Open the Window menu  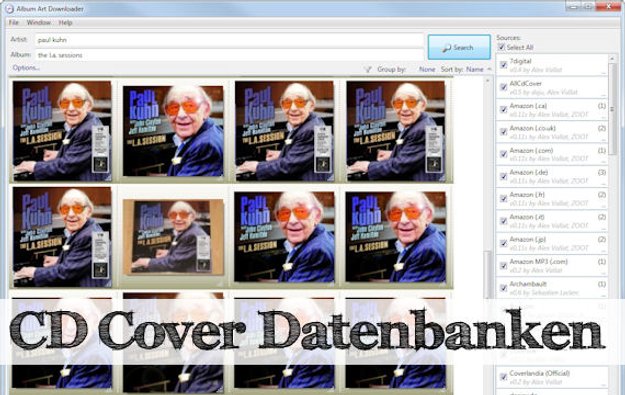pyautogui.click(x=39, y=23)
